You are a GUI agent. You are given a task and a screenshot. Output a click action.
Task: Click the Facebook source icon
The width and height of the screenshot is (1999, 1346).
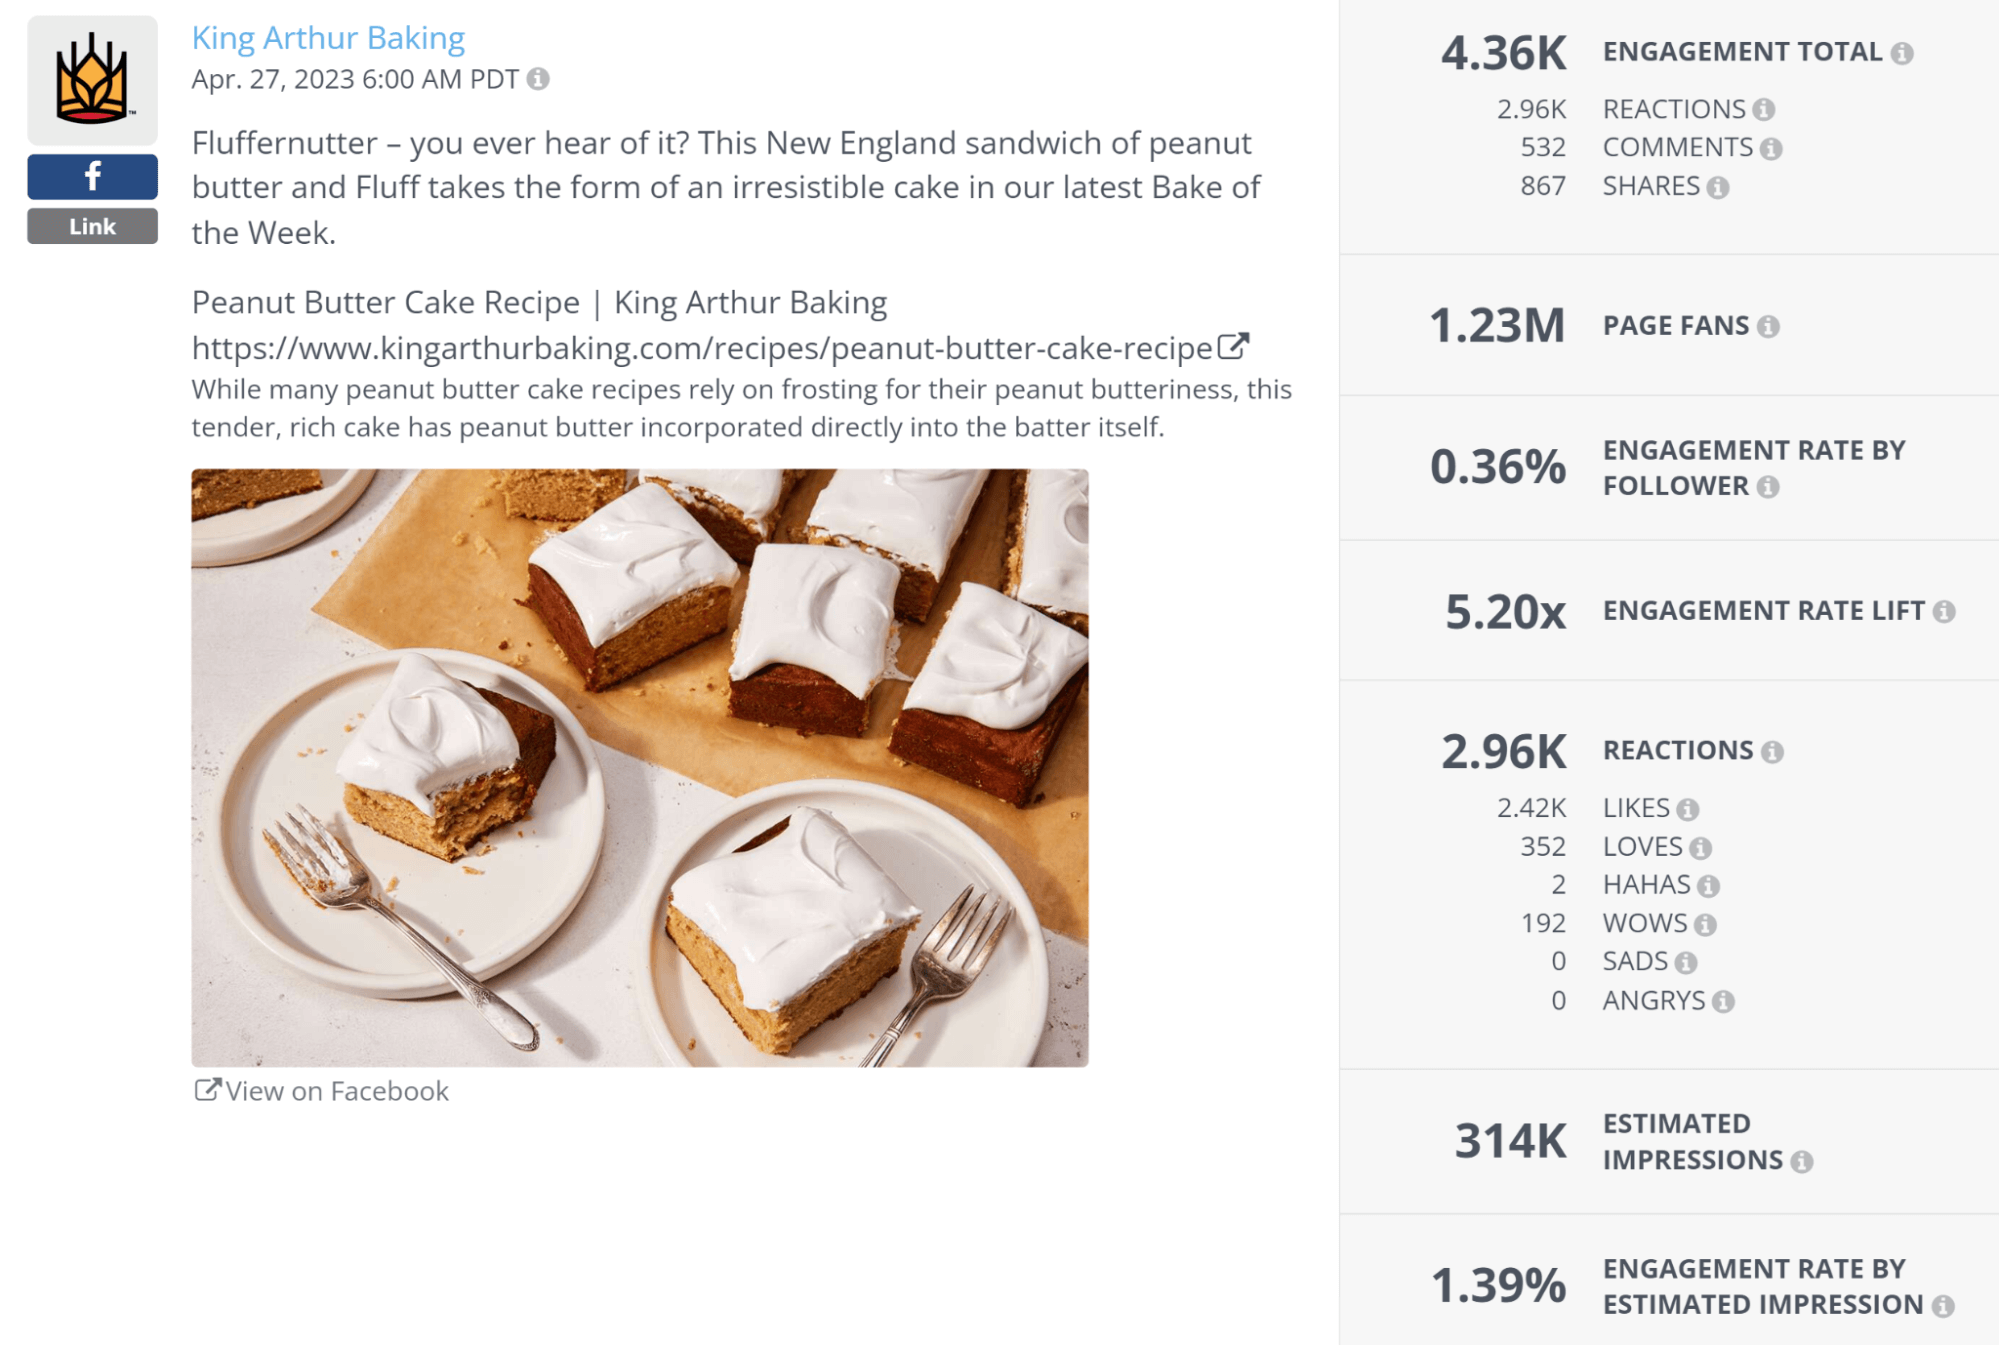click(x=91, y=177)
